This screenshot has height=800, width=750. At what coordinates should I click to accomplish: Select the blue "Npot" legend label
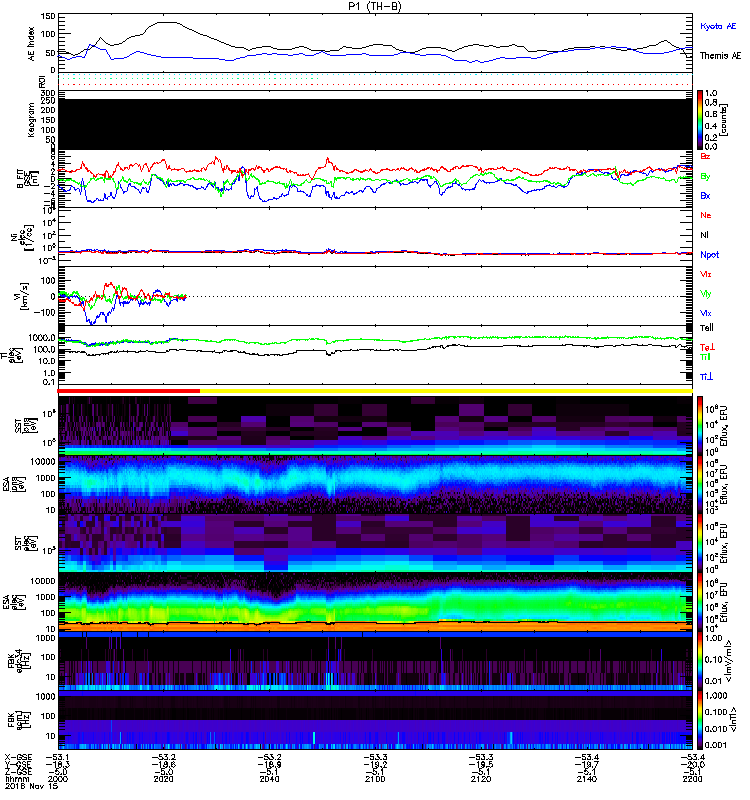click(710, 255)
